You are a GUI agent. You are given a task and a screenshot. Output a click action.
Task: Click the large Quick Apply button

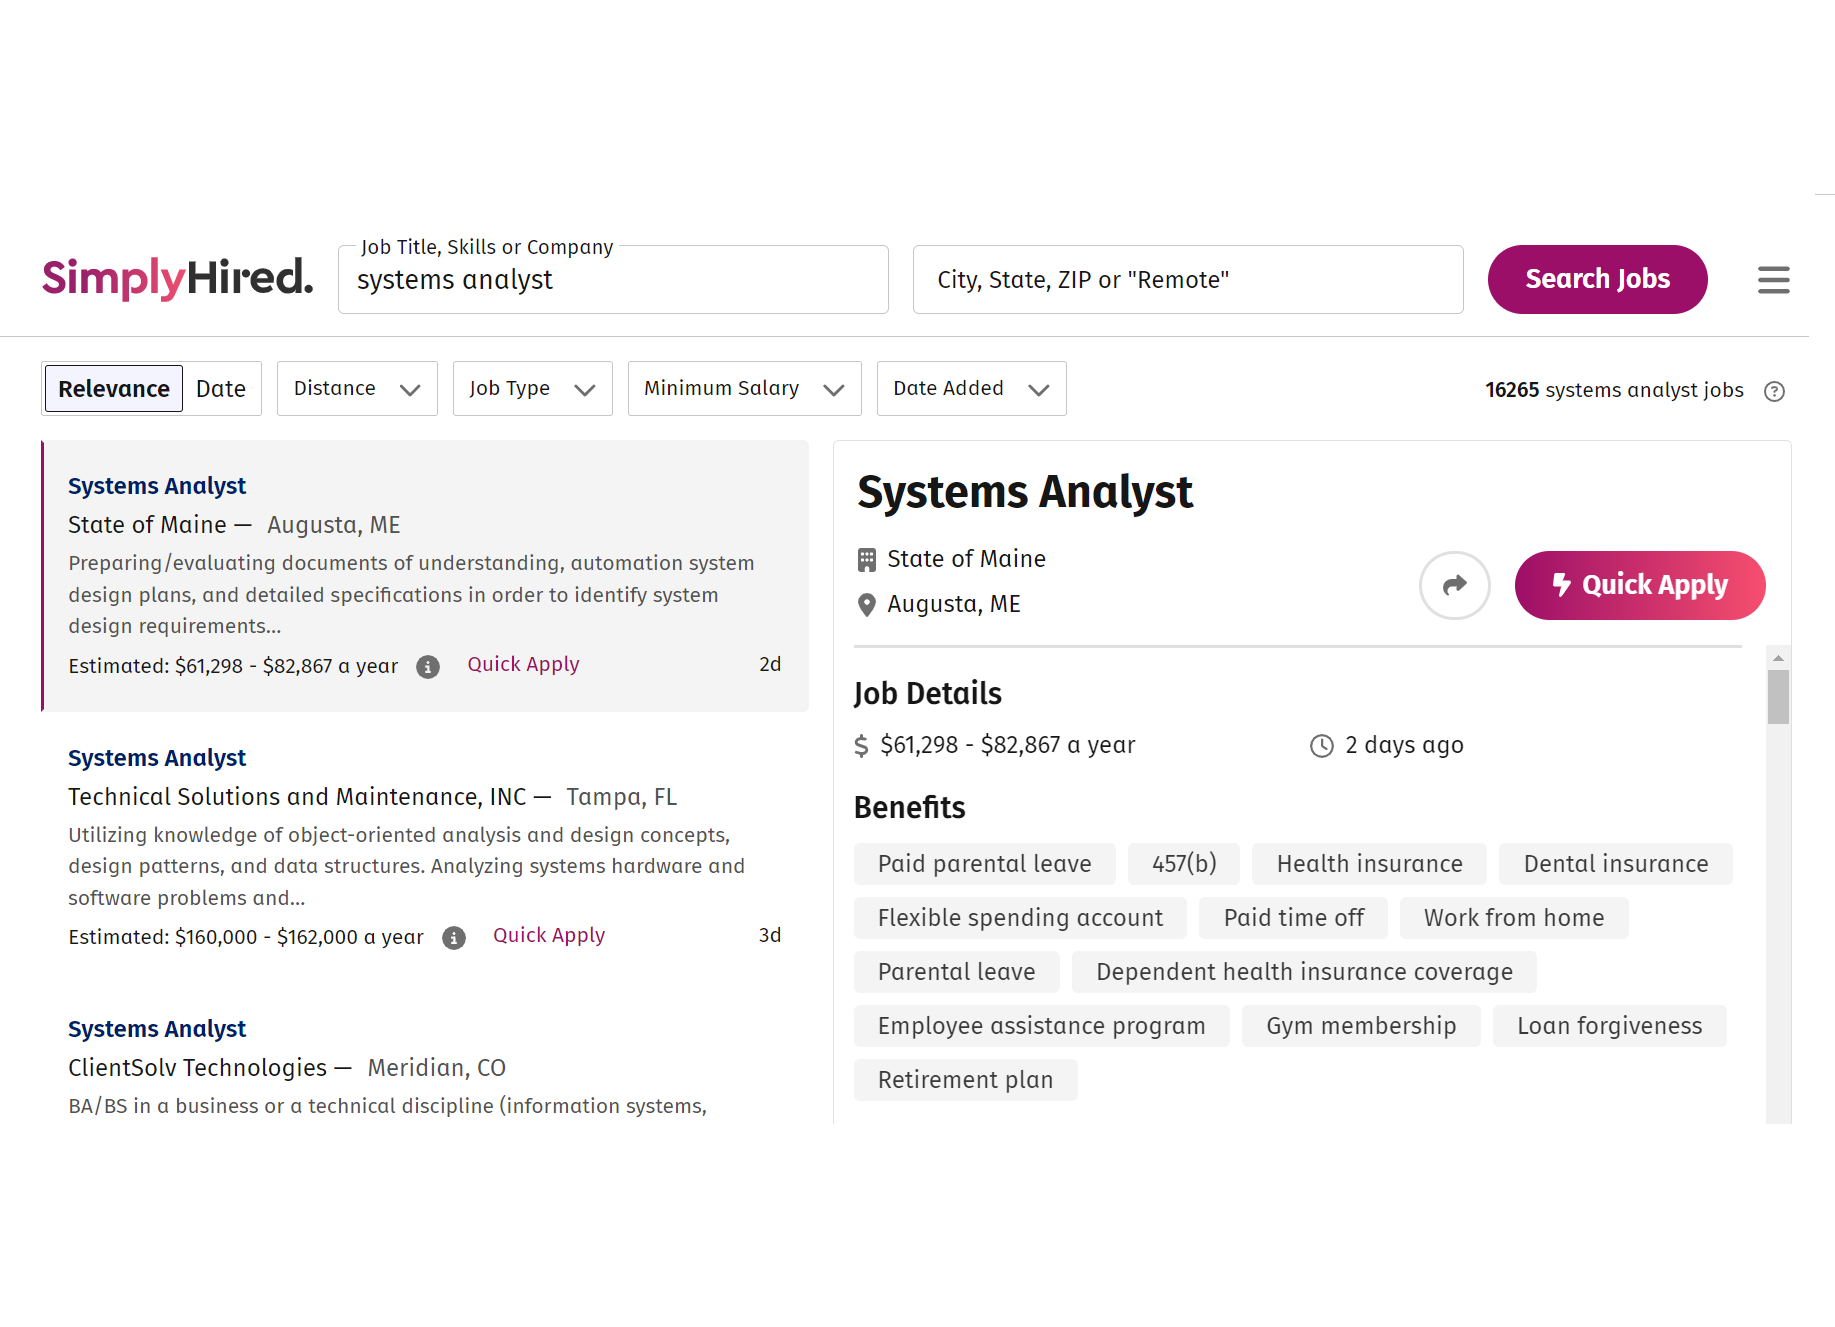tap(1640, 585)
